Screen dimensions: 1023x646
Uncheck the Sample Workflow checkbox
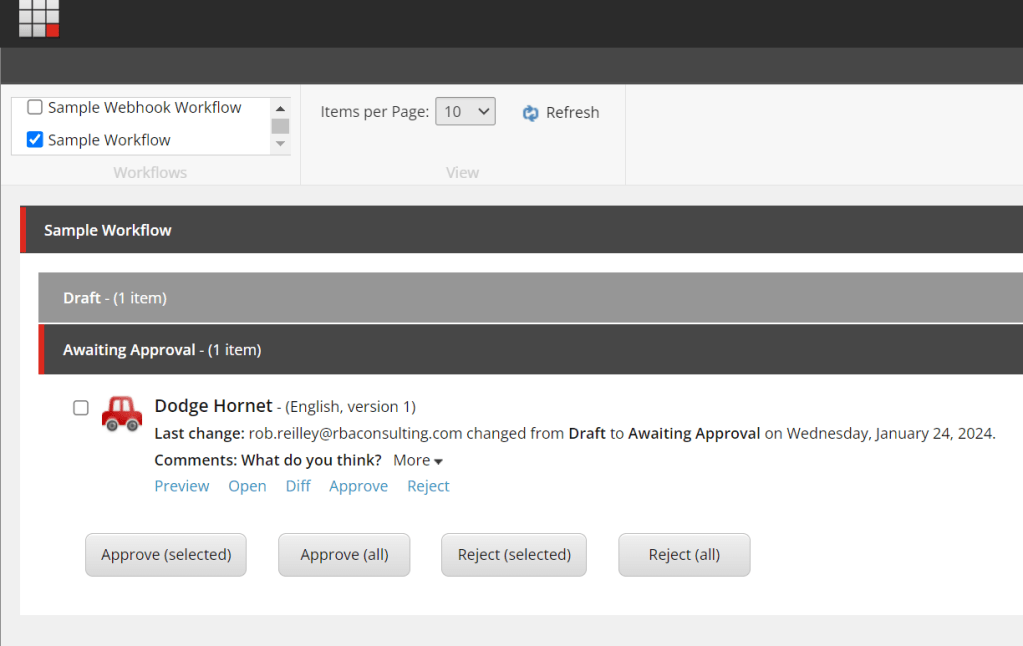click(35, 140)
